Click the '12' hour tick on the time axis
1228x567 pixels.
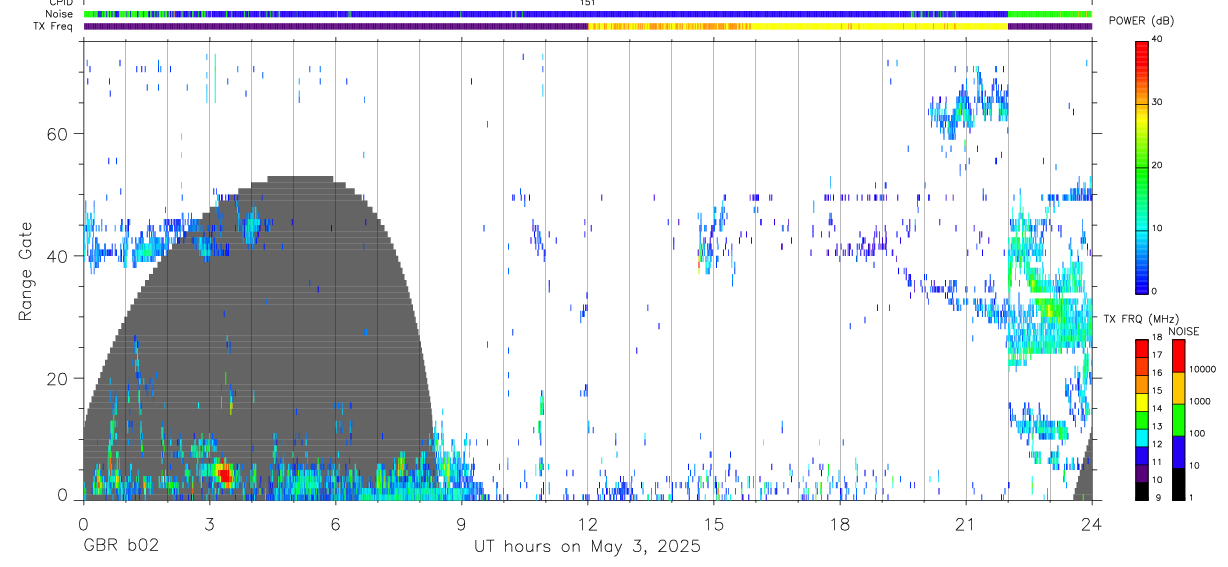[x=587, y=523]
